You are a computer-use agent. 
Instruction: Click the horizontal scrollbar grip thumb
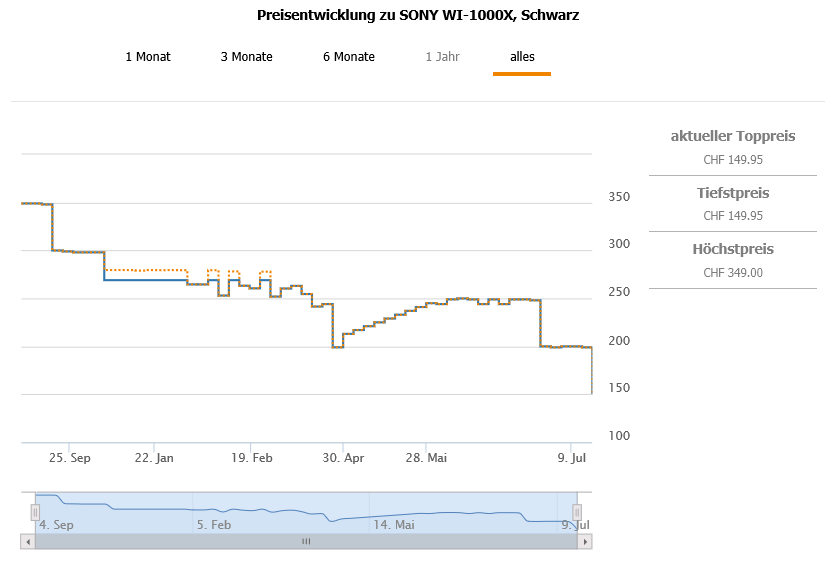click(x=306, y=541)
